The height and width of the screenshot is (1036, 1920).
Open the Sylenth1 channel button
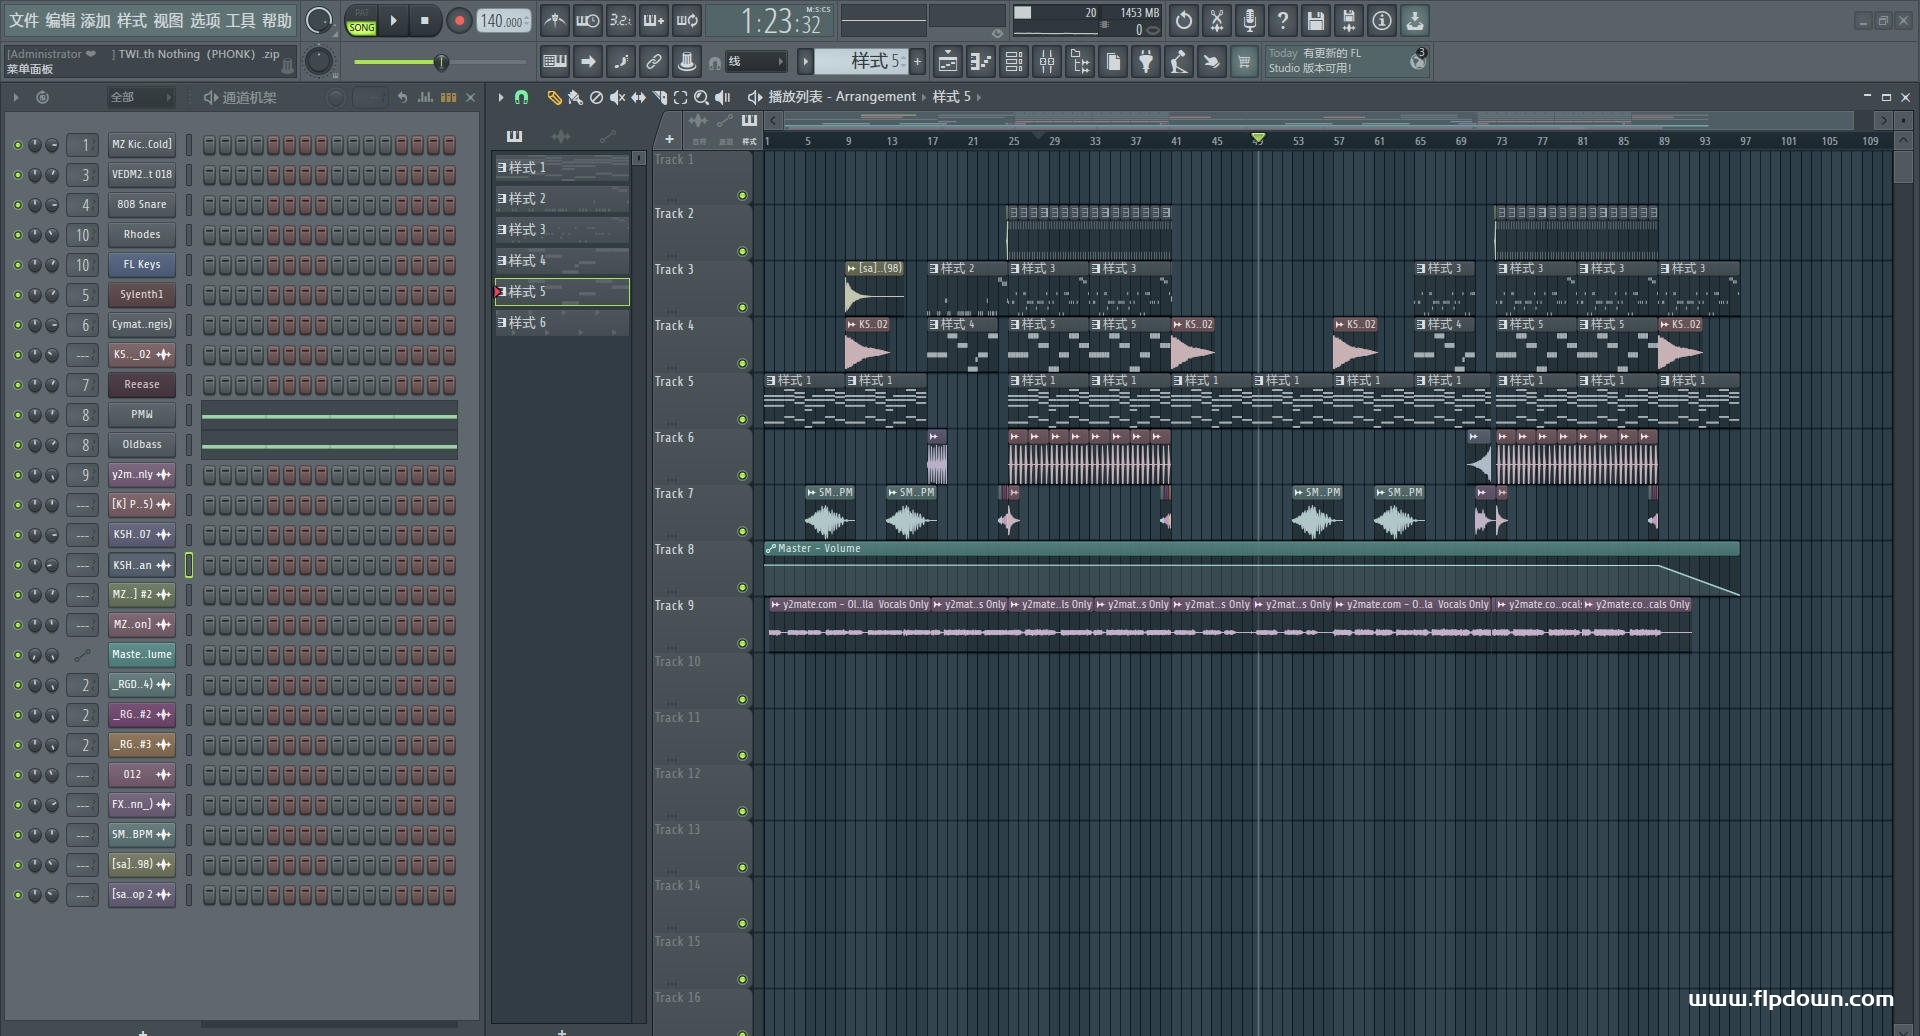(141, 295)
